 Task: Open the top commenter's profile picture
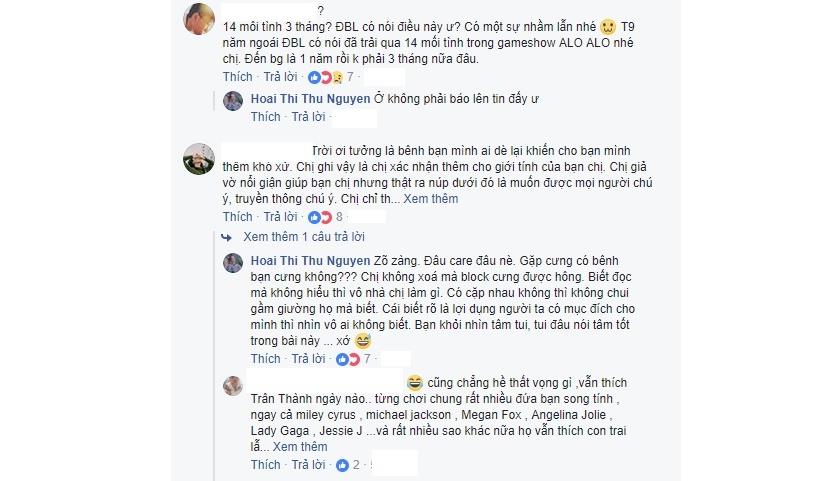click(199, 19)
